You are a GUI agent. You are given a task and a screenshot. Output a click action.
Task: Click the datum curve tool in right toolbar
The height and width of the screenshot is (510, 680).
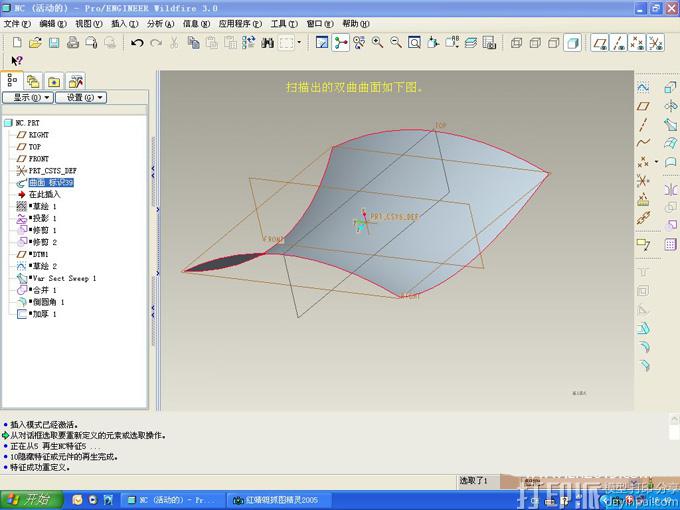point(643,143)
